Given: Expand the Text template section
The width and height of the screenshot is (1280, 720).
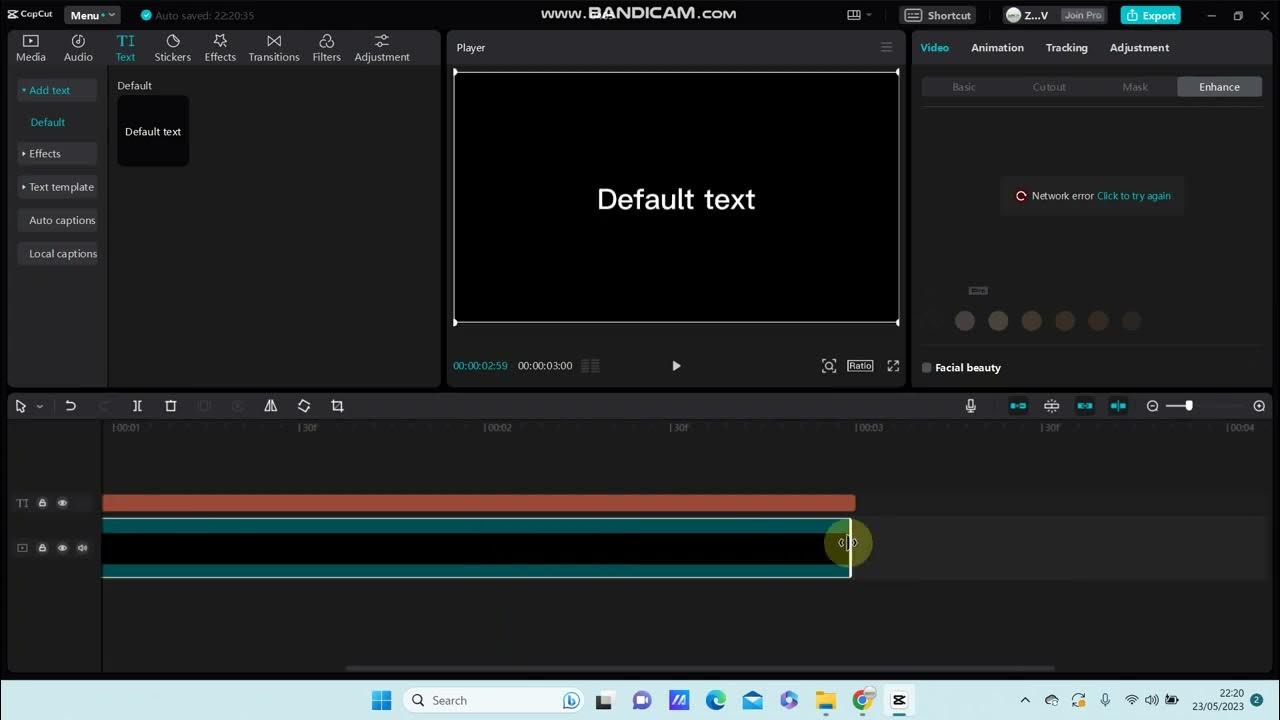Looking at the screenshot, I should [57, 187].
